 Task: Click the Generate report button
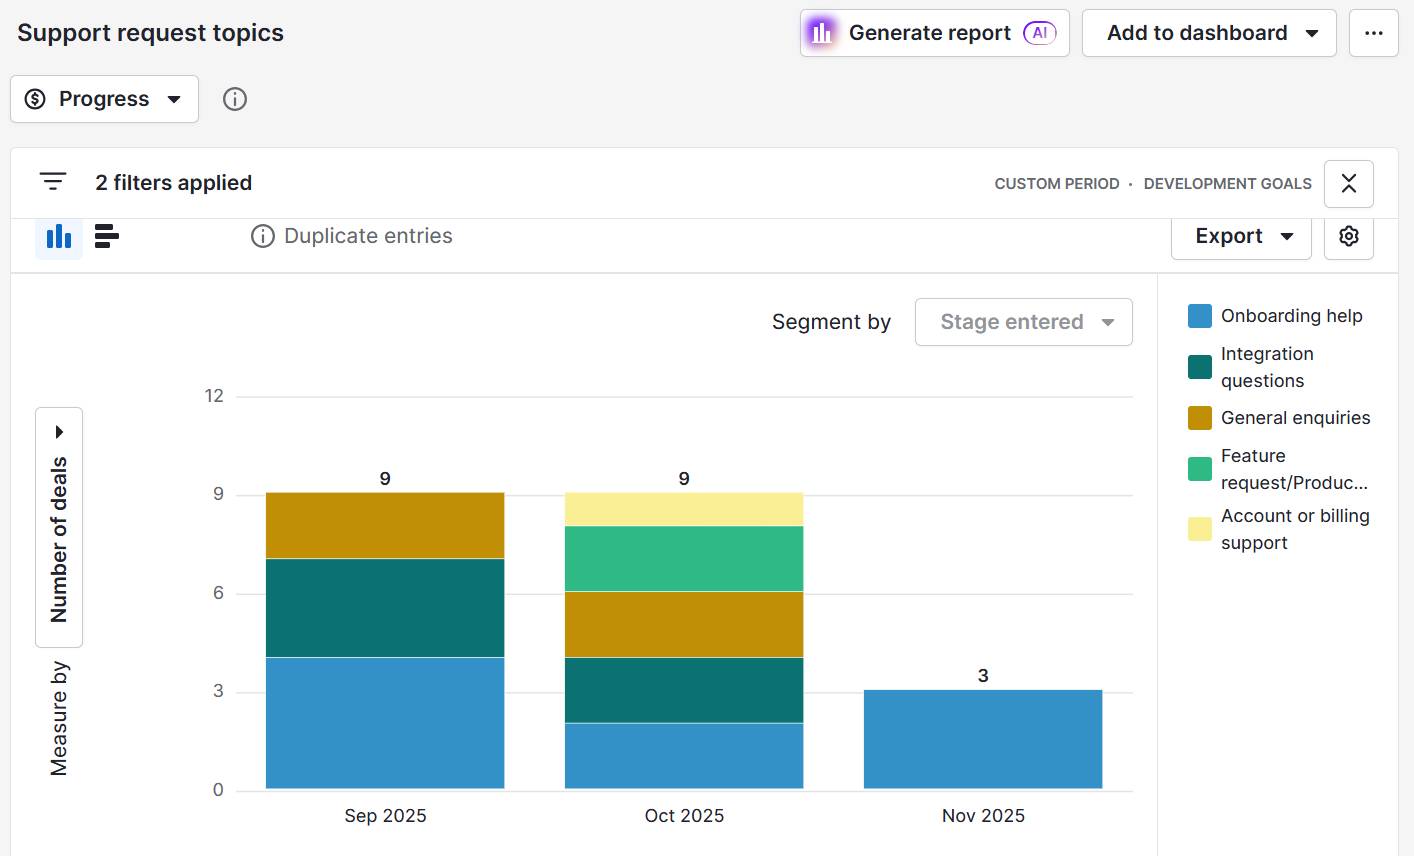(930, 32)
